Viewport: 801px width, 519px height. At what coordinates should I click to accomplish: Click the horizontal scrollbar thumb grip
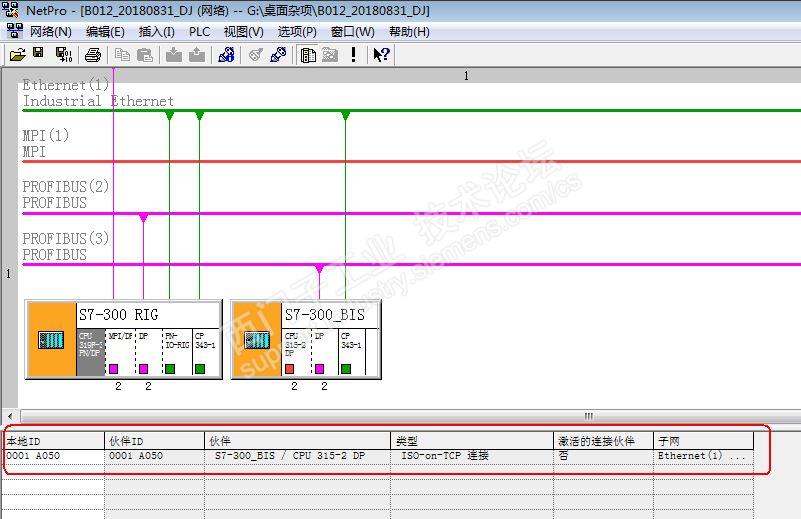(588, 416)
